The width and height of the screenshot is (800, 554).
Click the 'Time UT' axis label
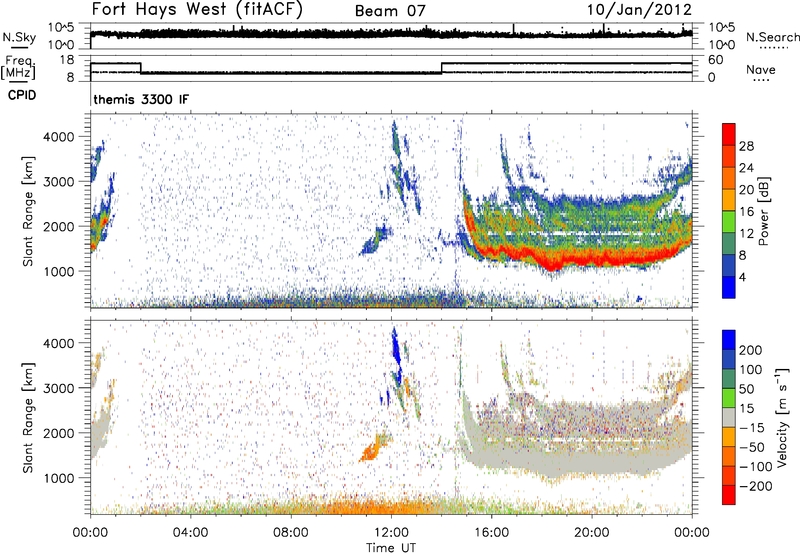click(x=391, y=547)
